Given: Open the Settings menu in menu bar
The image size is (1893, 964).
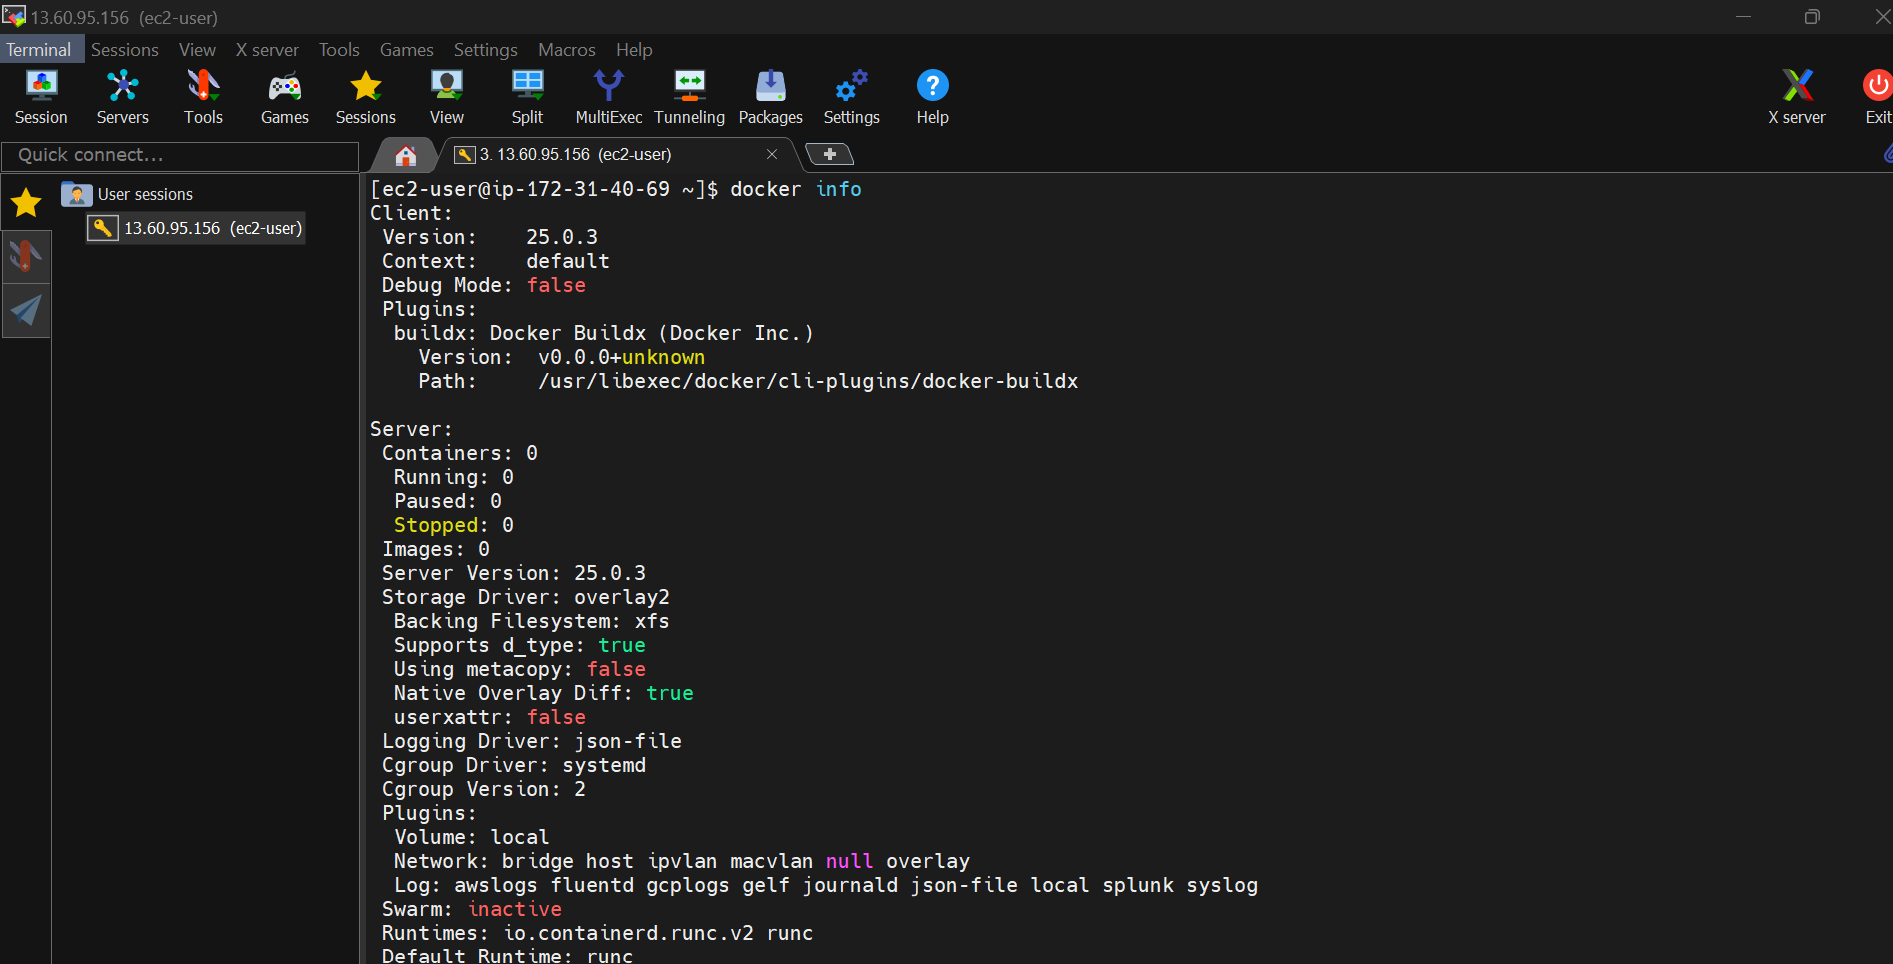Looking at the screenshot, I should [x=486, y=49].
